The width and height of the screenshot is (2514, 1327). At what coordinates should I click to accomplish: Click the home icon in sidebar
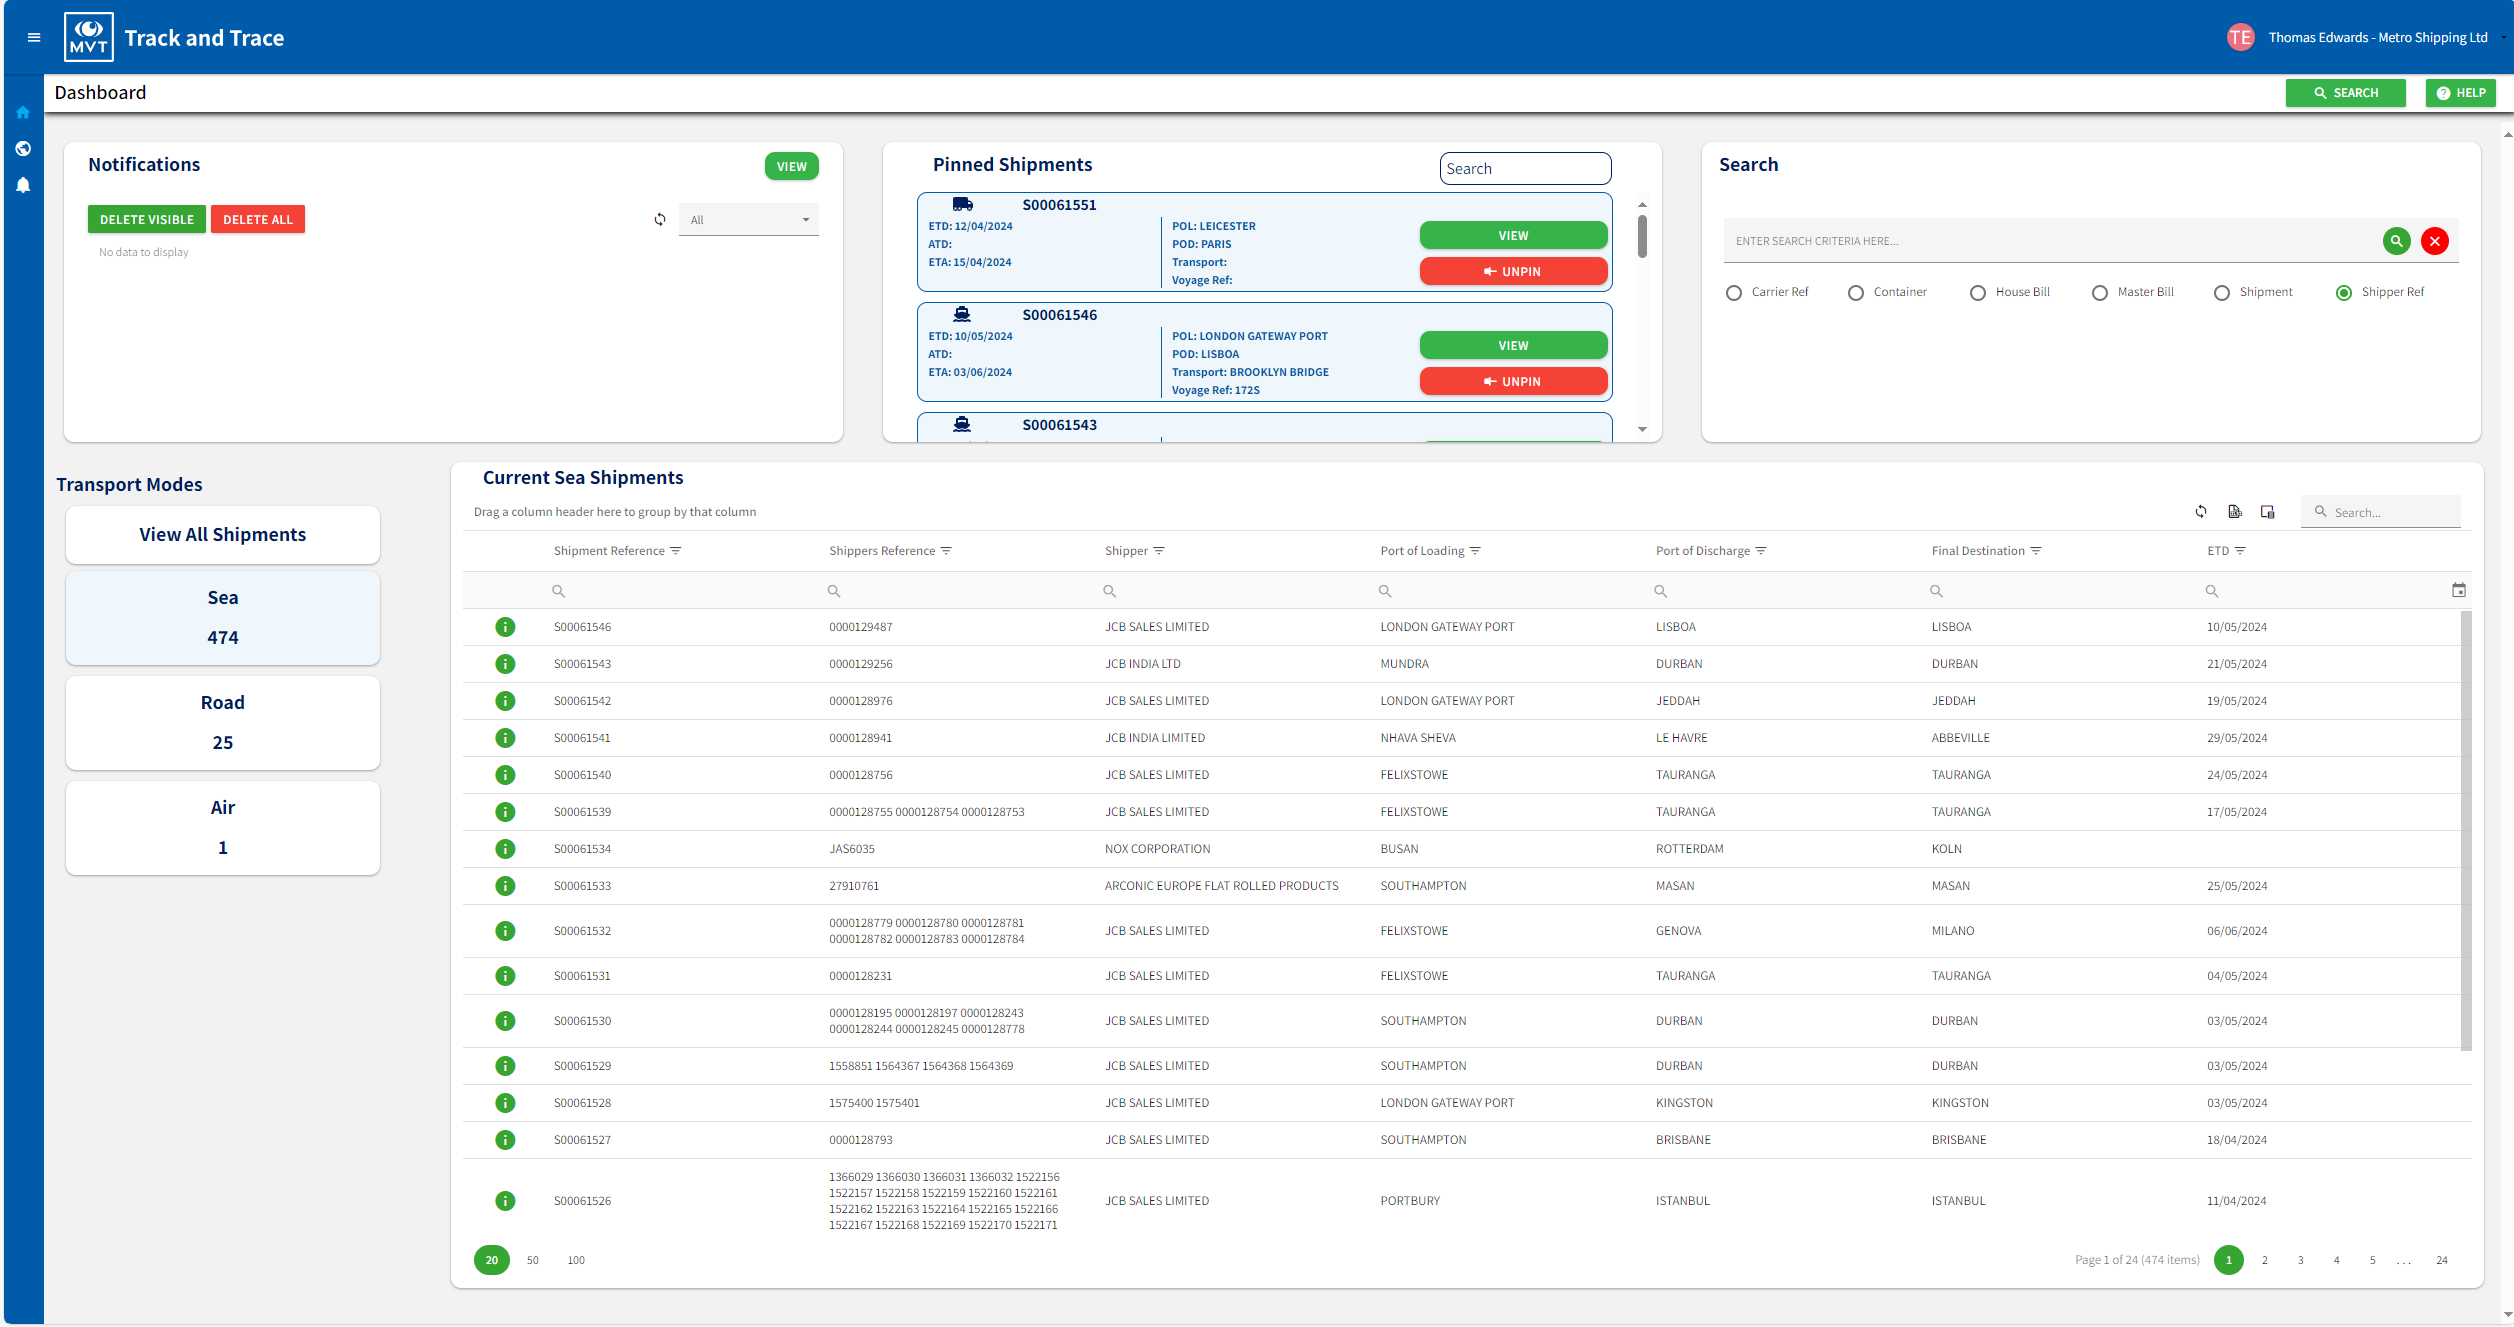click(23, 113)
